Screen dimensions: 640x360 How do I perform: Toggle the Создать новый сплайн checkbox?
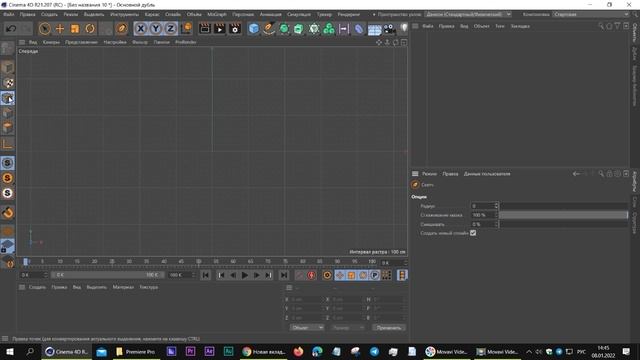[x=473, y=233]
